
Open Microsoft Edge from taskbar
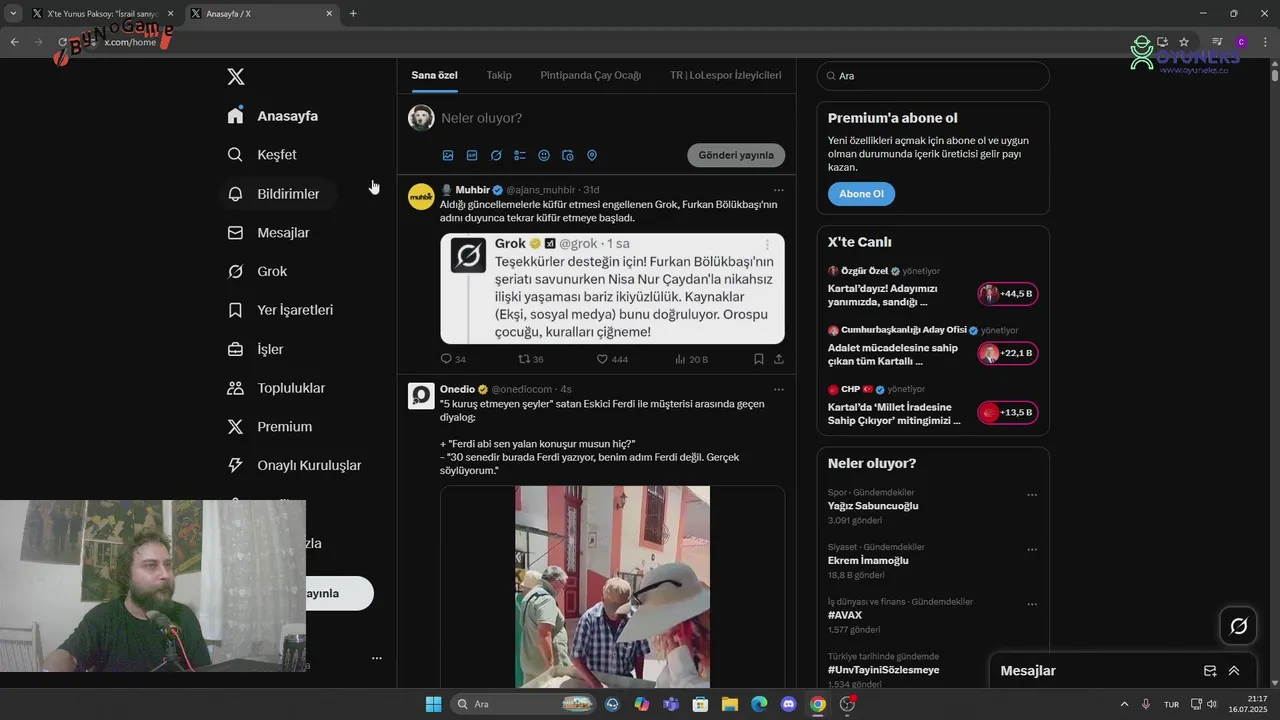[x=759, y=704]
